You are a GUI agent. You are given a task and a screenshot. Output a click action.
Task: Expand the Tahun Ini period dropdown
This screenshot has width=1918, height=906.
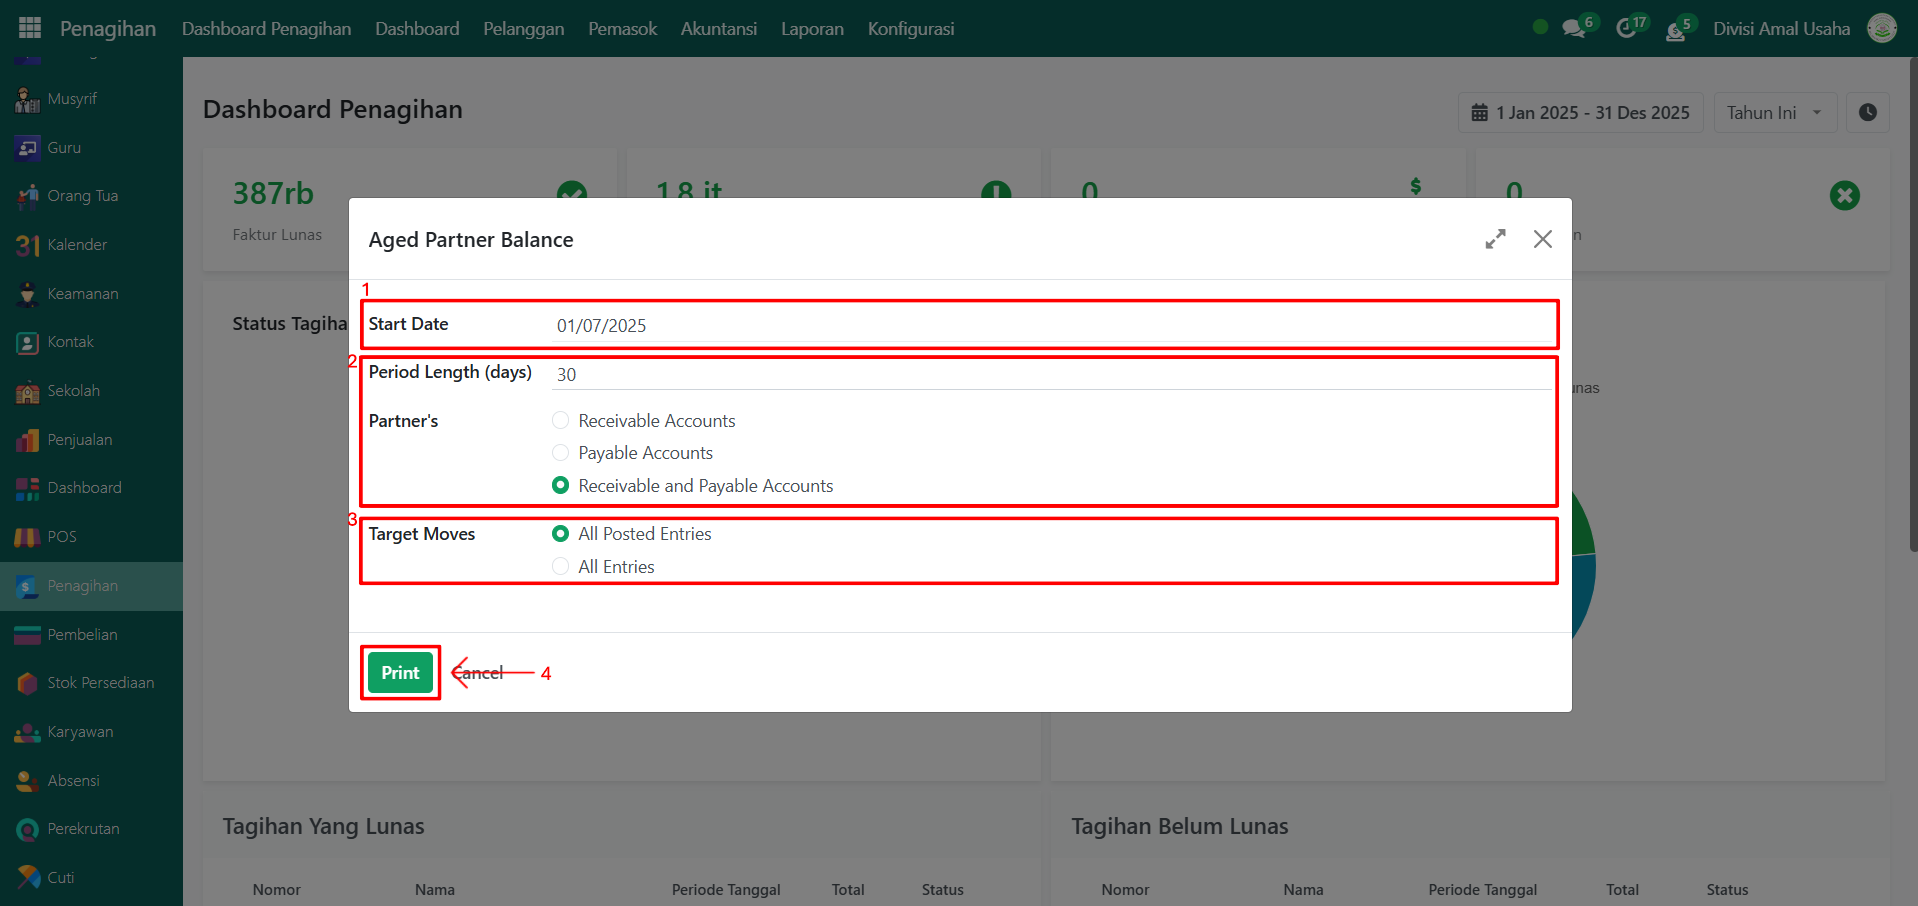[1775, 113]
